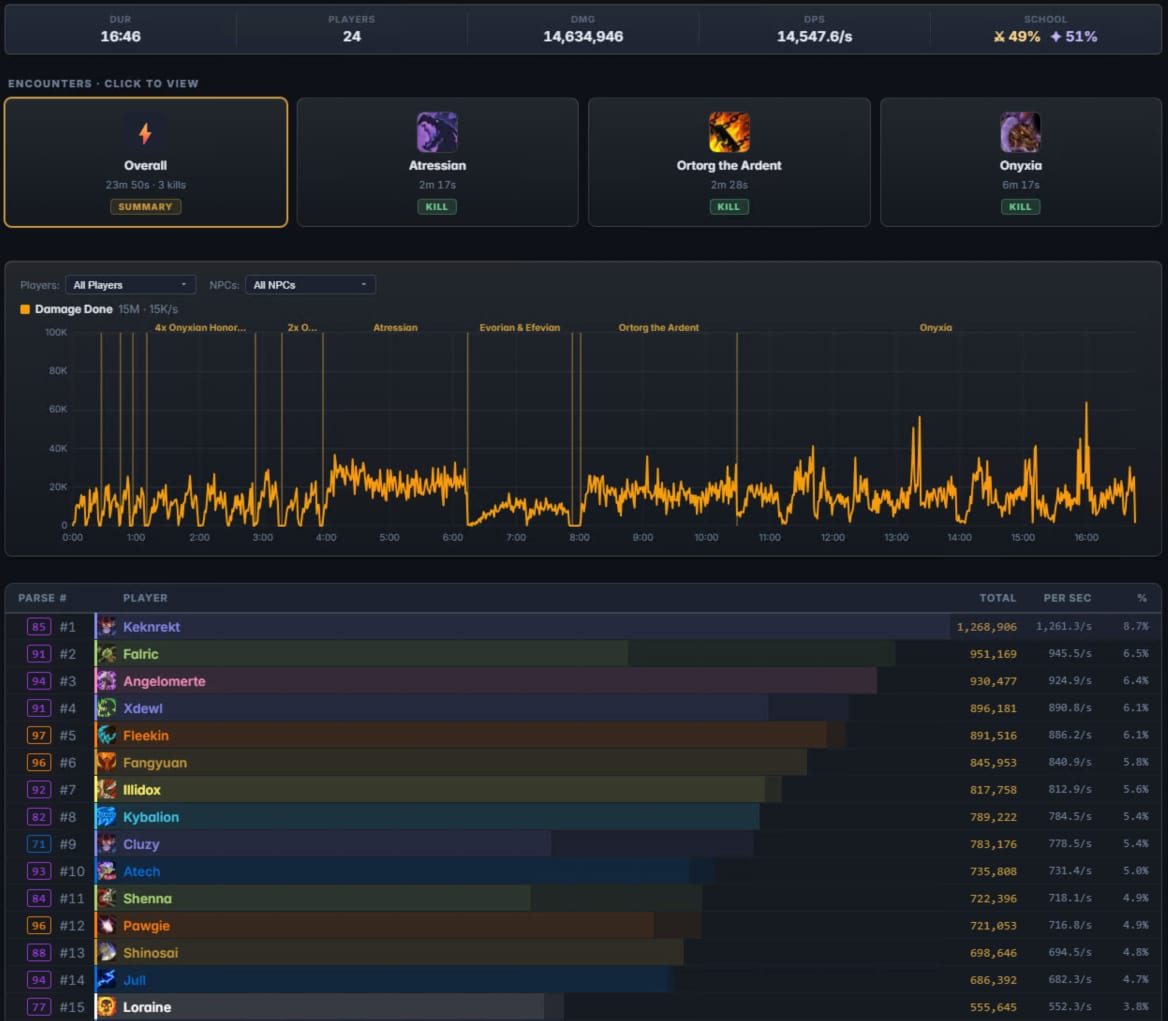Click Shenna's class icon

(x=107, y=899)
